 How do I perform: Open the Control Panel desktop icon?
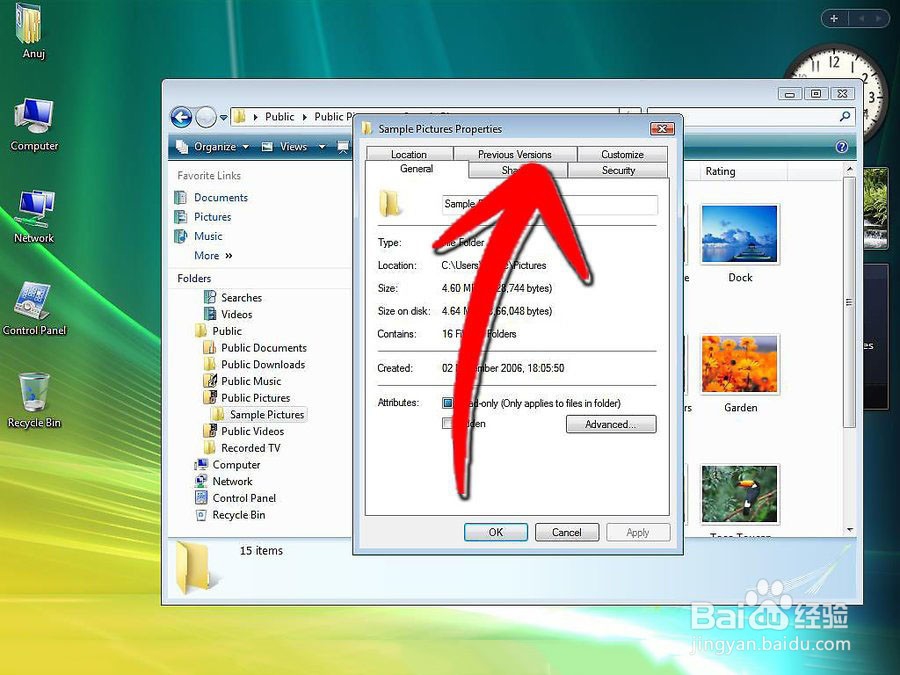(34, 309)
